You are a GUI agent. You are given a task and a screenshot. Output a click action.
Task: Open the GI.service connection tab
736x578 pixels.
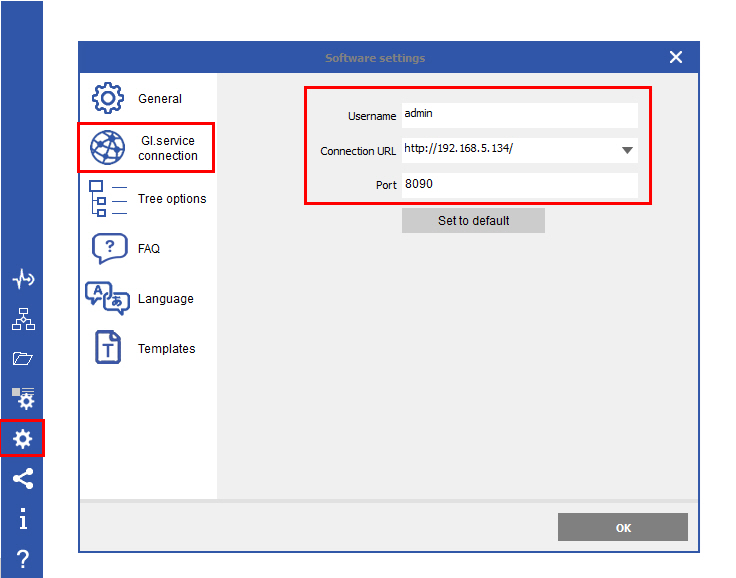coord(146,148)
